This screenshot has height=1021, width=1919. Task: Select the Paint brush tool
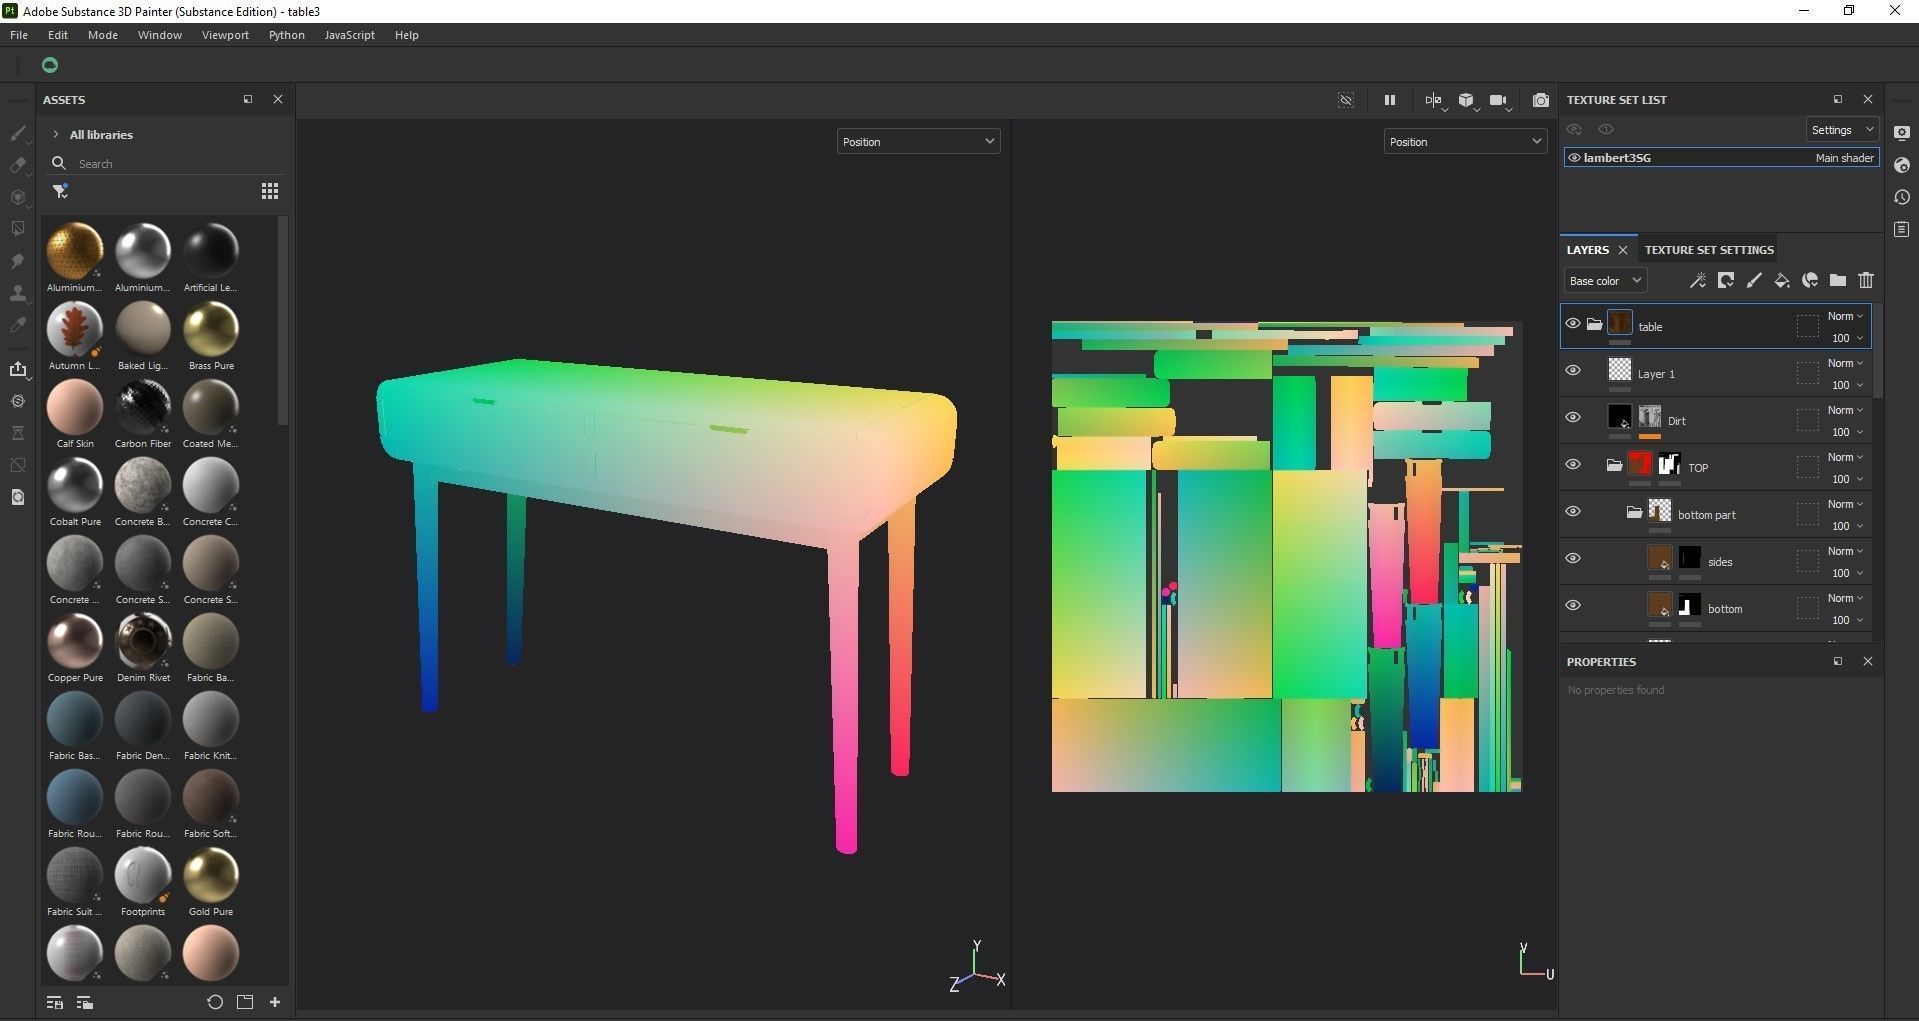point(17,133)
